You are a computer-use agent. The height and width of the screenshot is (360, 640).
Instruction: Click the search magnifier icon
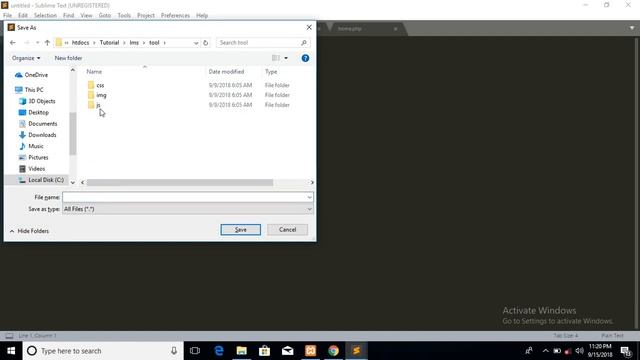(304, 42)
